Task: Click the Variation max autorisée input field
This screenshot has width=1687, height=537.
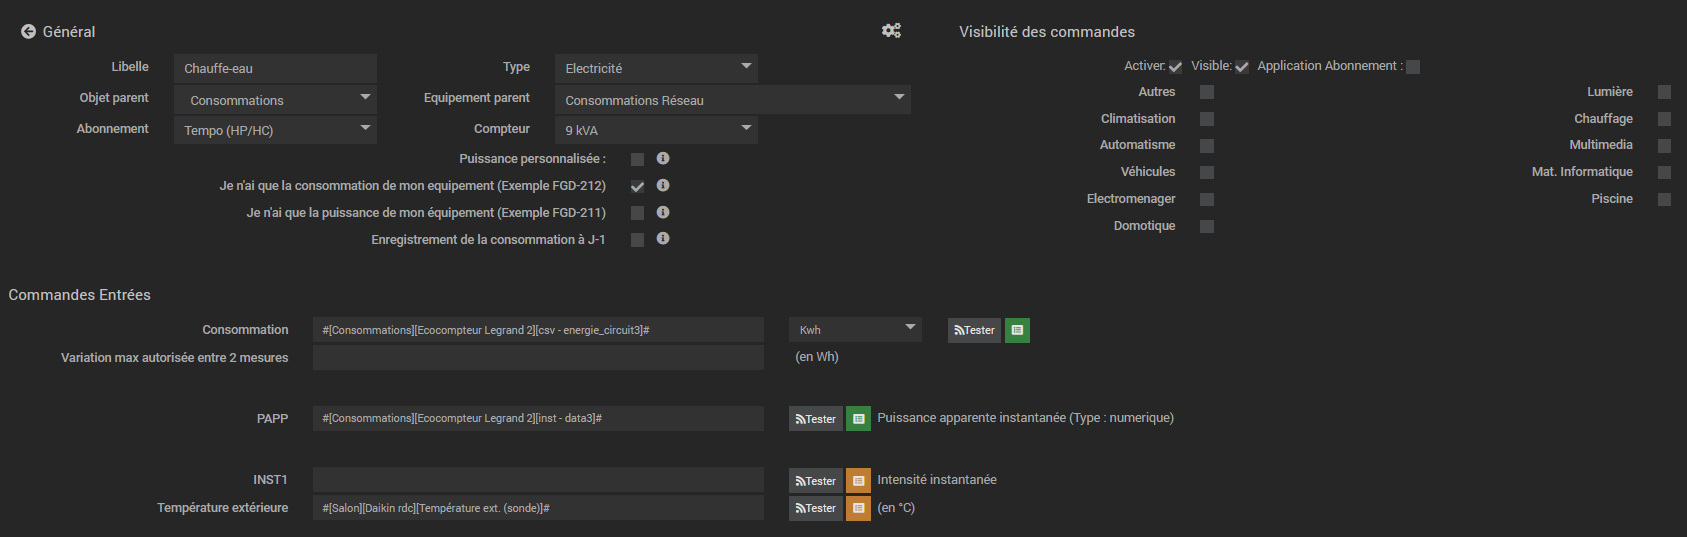Action: click(x=538, y=358)
